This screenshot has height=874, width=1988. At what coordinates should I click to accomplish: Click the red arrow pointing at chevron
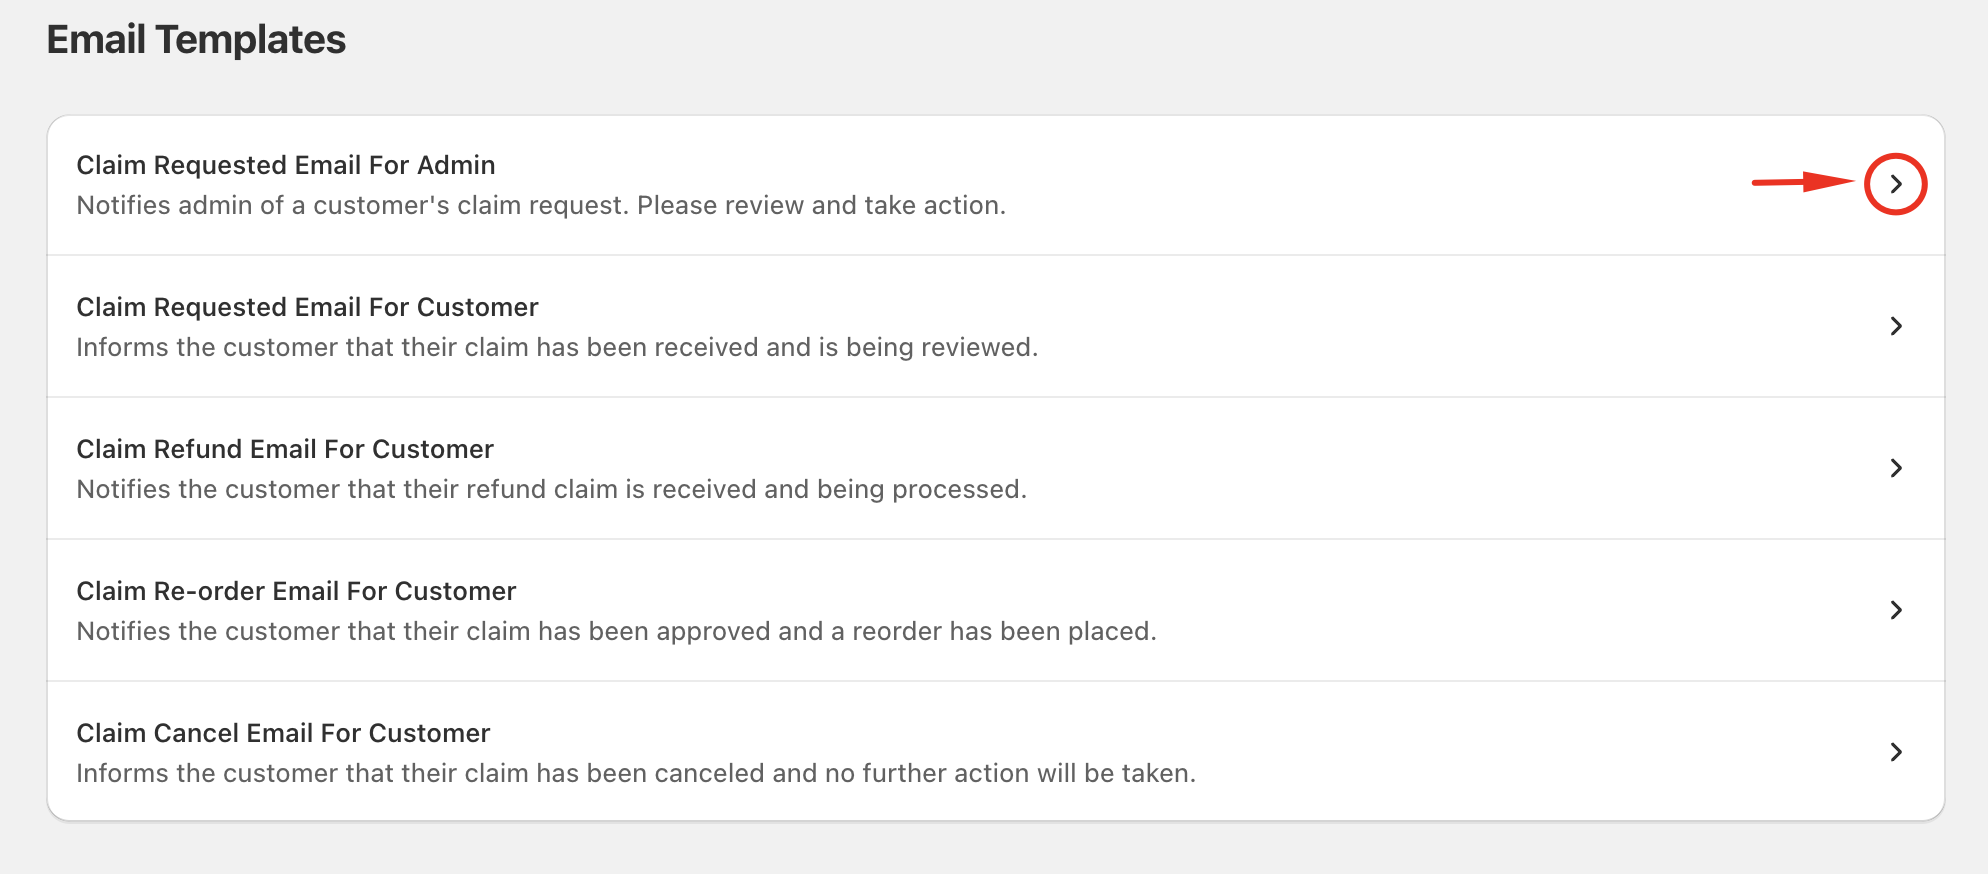1802,182
